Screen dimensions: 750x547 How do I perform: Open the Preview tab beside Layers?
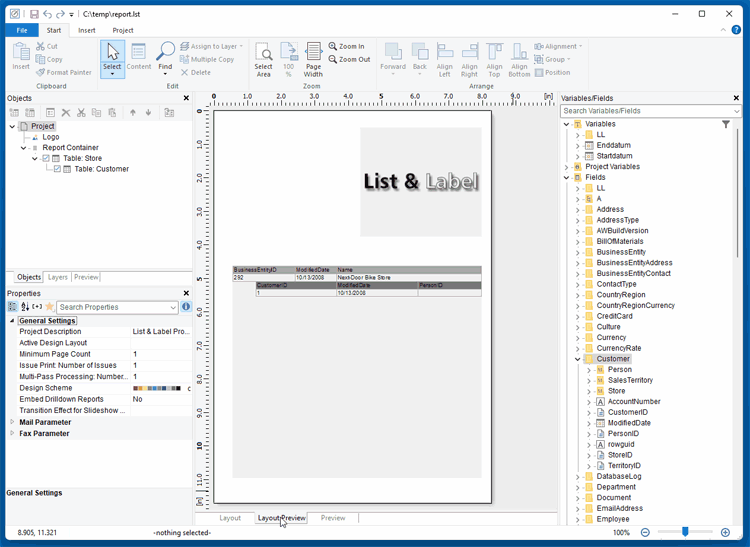[86, 277]
